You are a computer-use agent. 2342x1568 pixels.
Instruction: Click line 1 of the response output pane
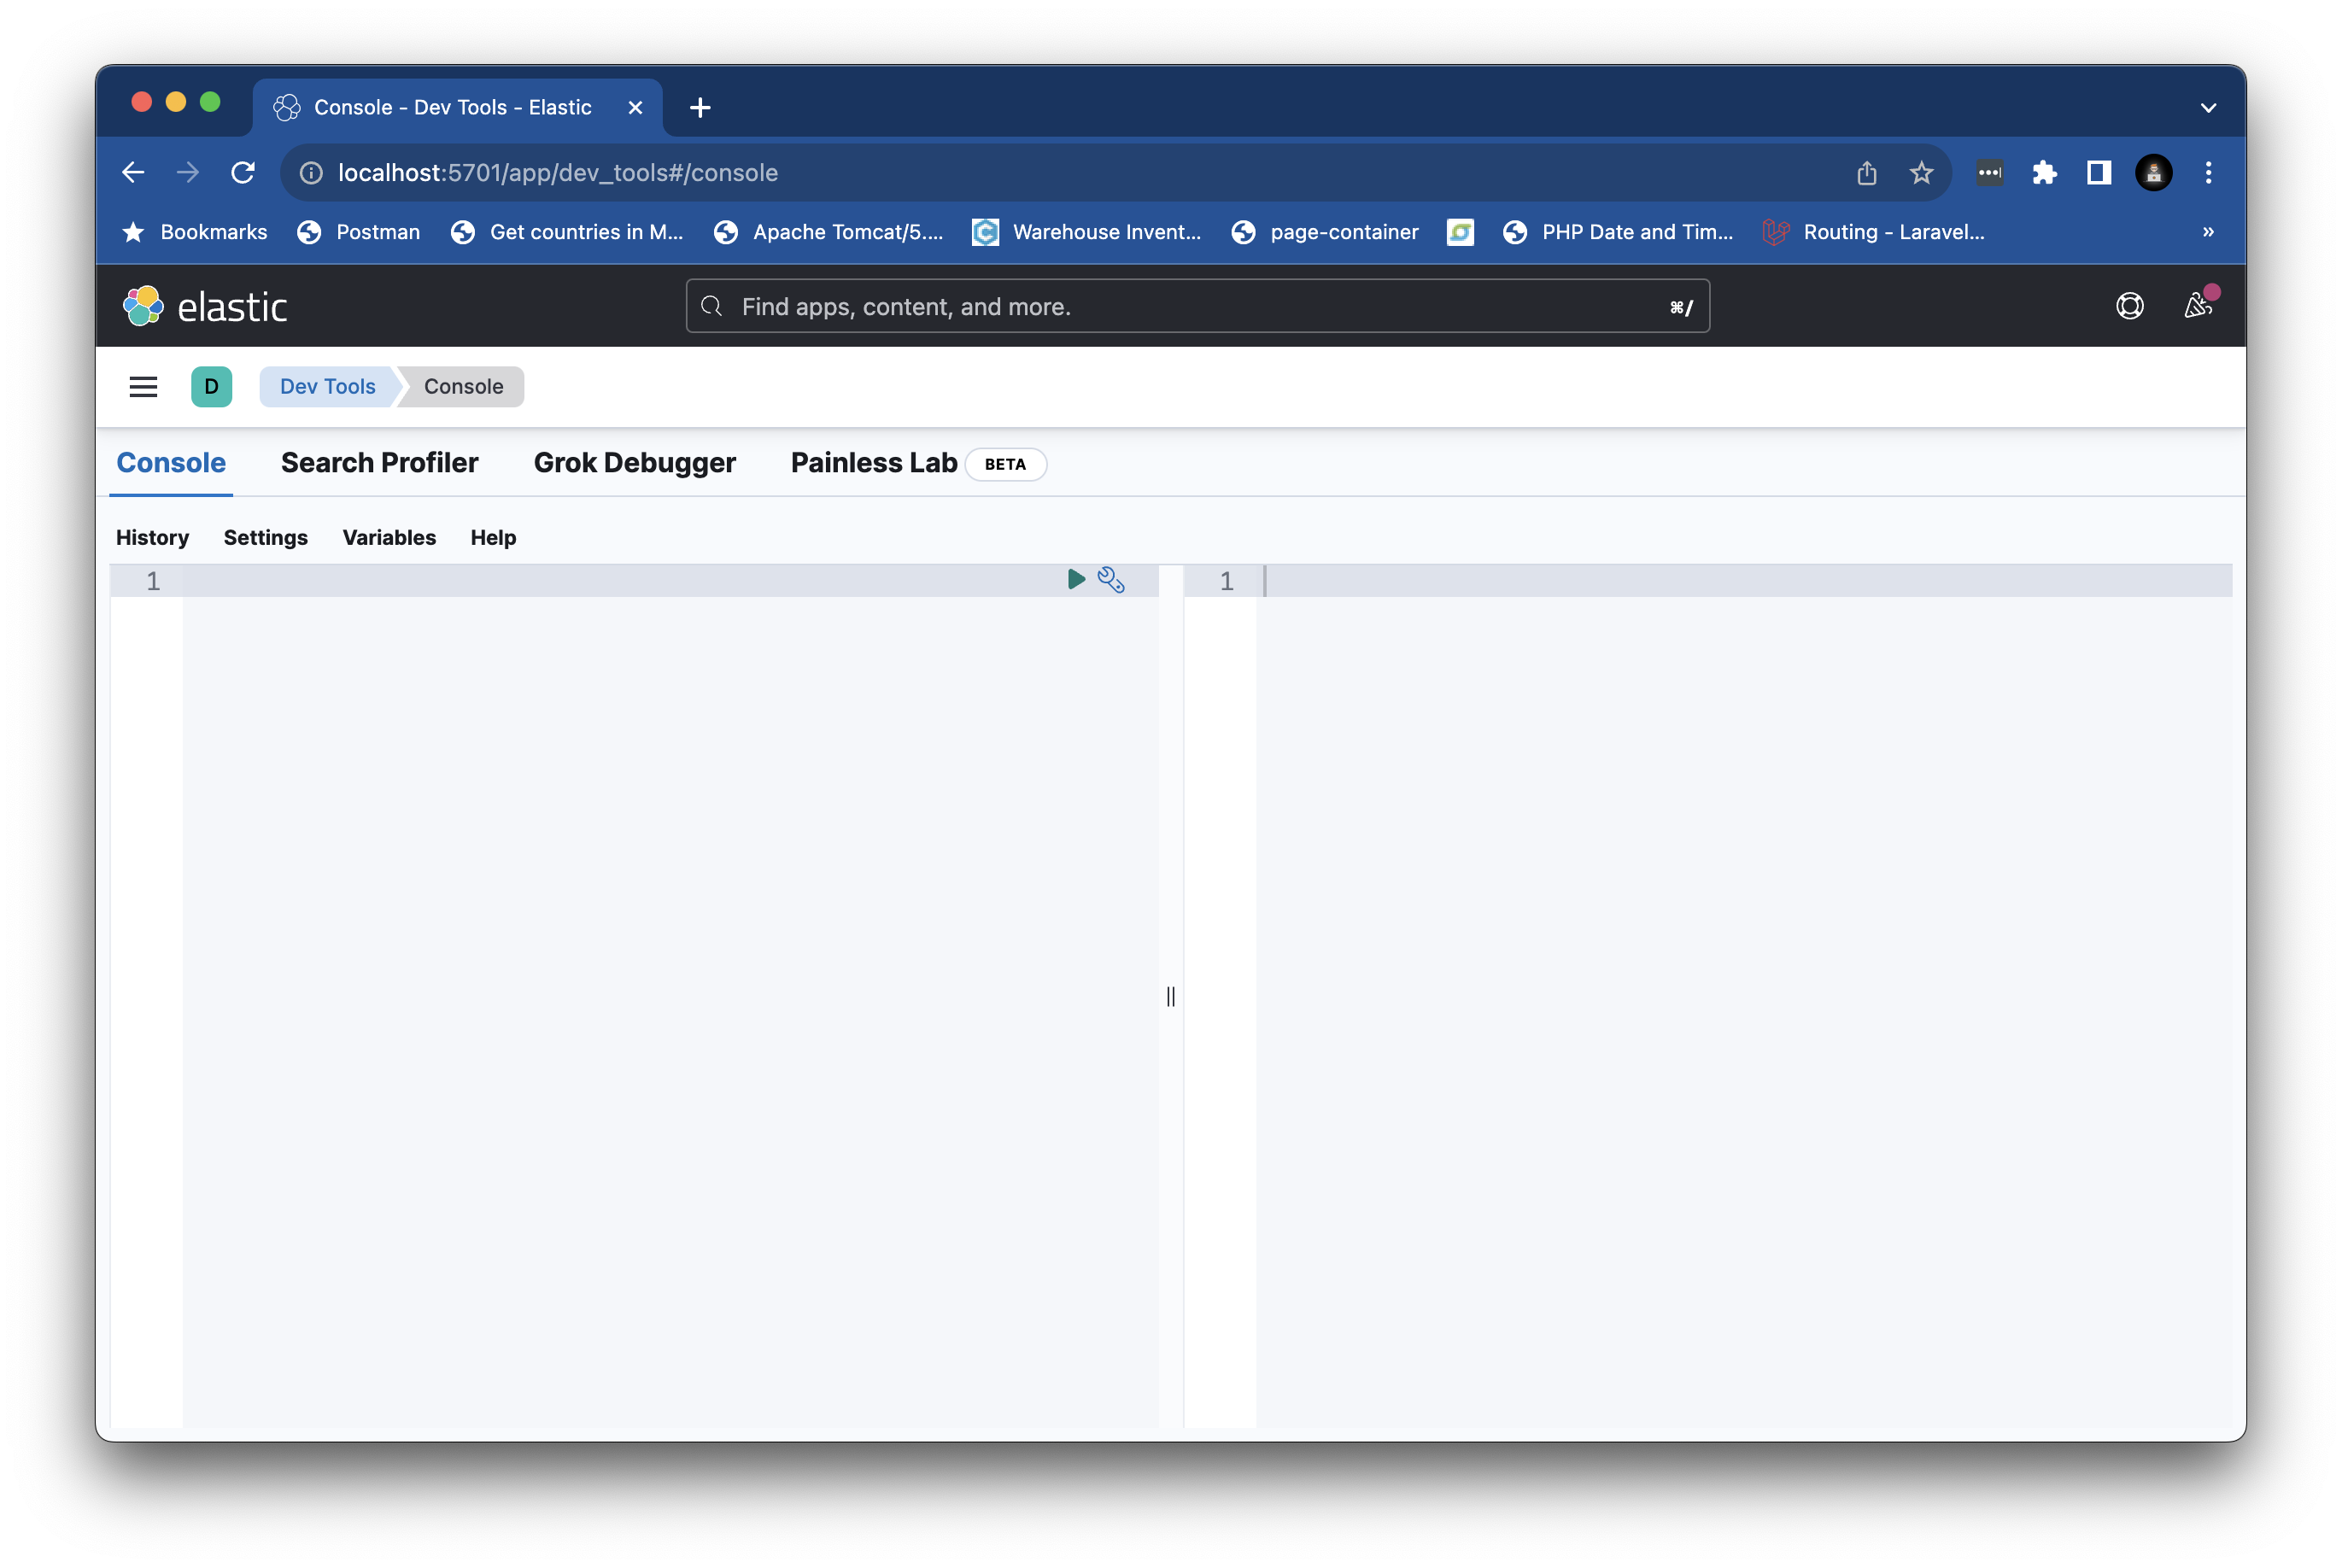(x=1745, y=581)
